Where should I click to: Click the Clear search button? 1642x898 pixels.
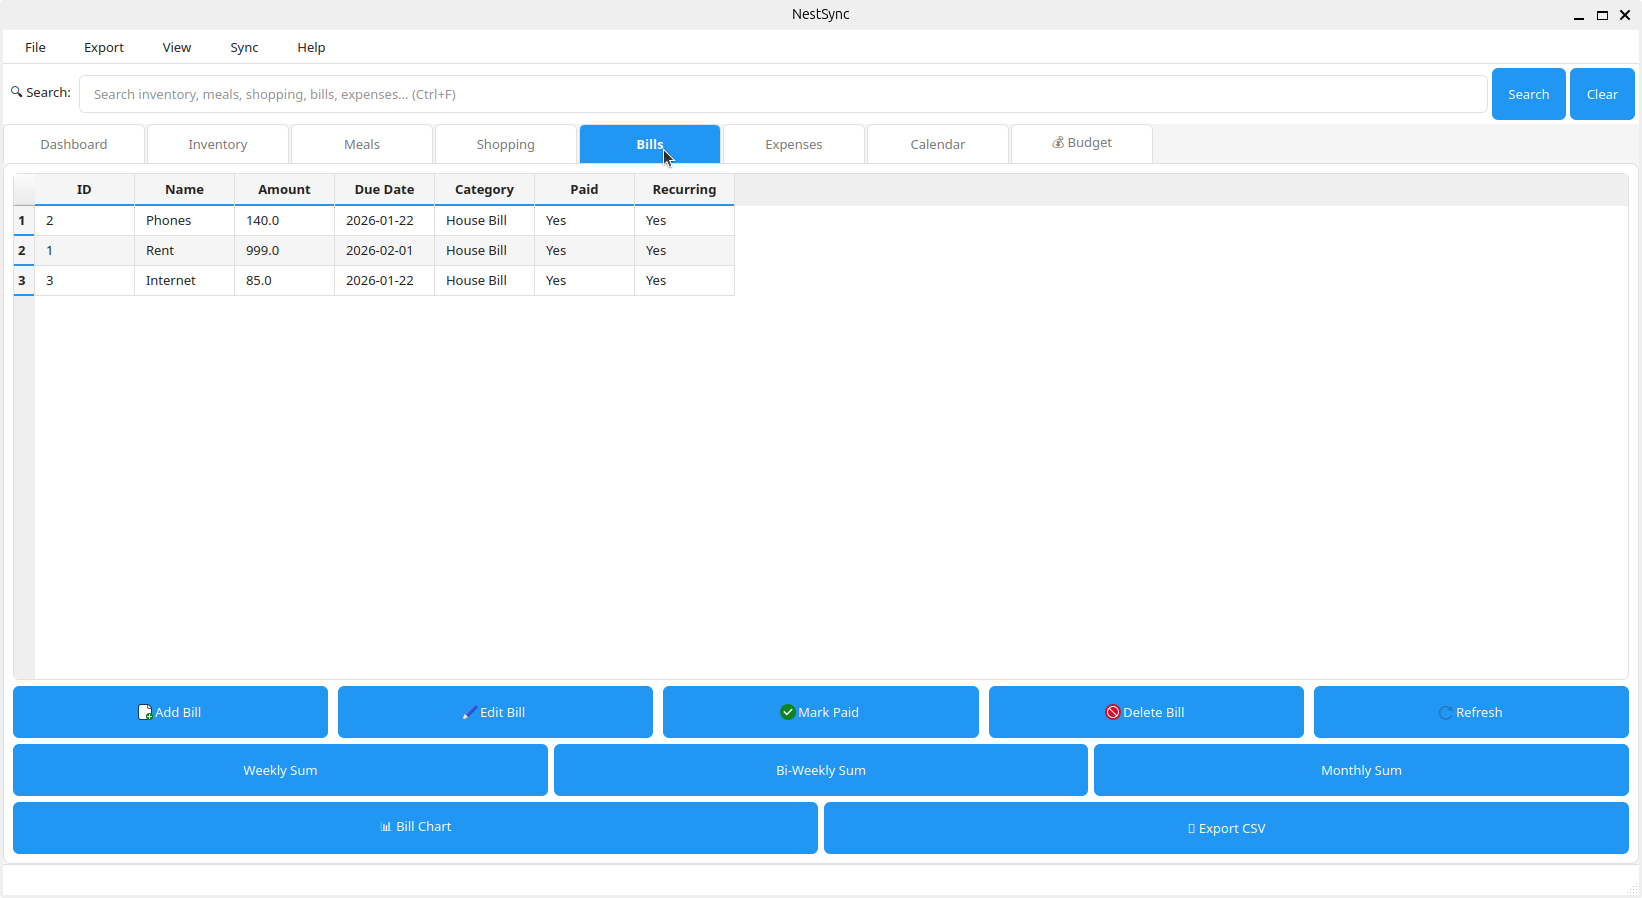(x=1602, y=94)
